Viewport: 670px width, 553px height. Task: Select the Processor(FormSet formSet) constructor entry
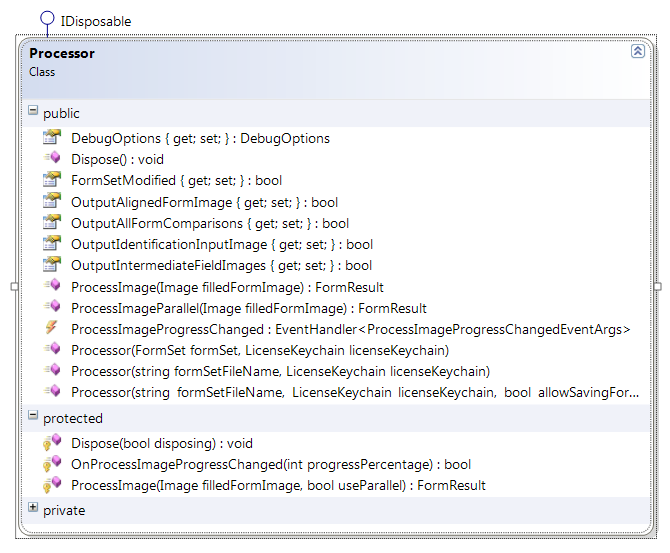coord(260,350)
